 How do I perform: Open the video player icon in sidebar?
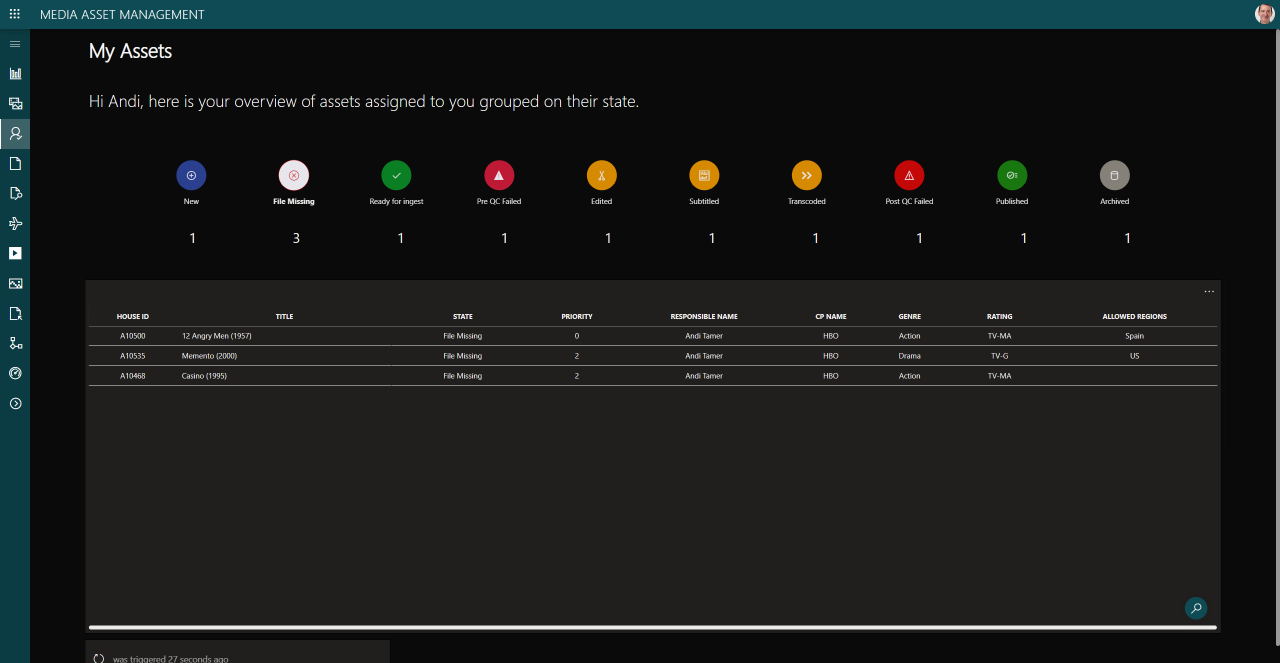[x=14, y=253]
